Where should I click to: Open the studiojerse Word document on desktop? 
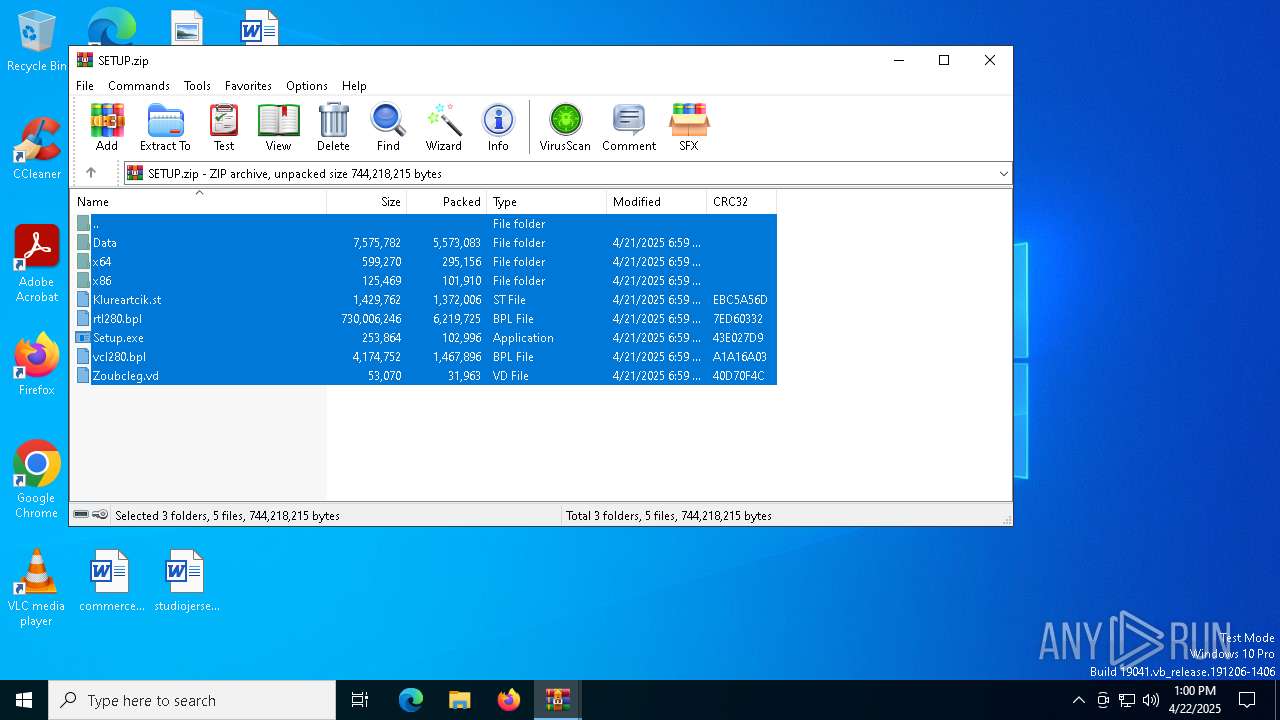tap(187, 581)
